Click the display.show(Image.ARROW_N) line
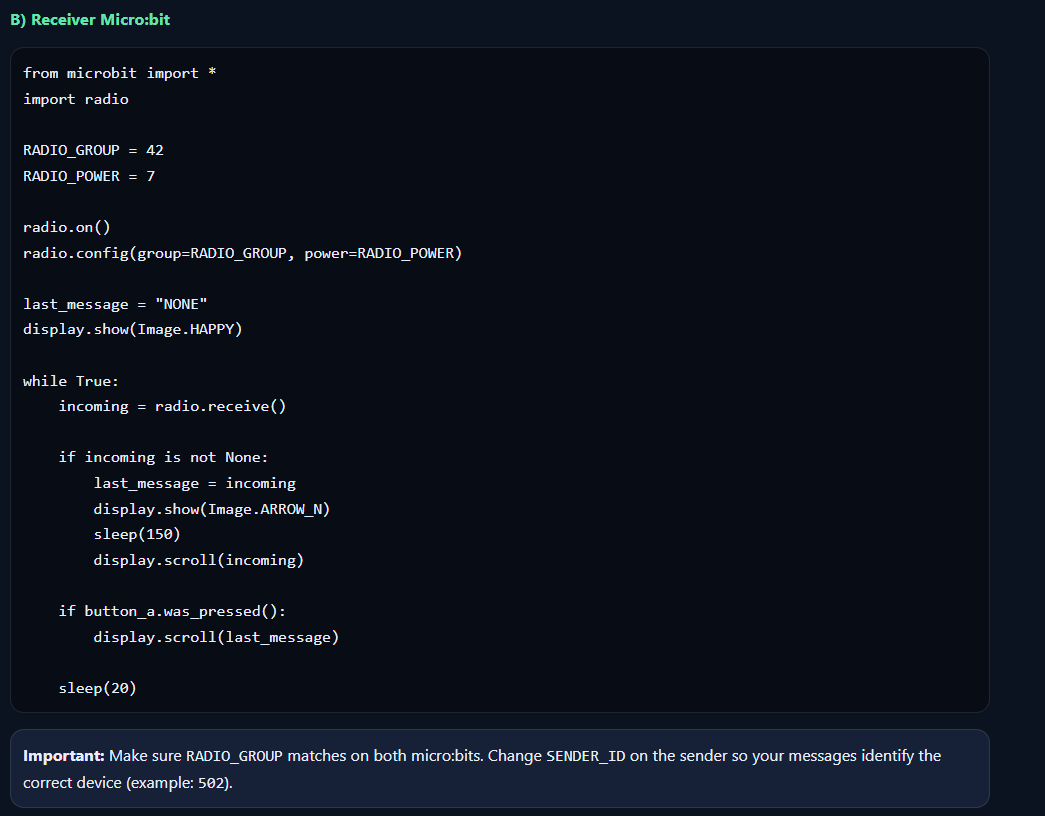This screenshot has width=1045, height=816. [x=211, y=509]
